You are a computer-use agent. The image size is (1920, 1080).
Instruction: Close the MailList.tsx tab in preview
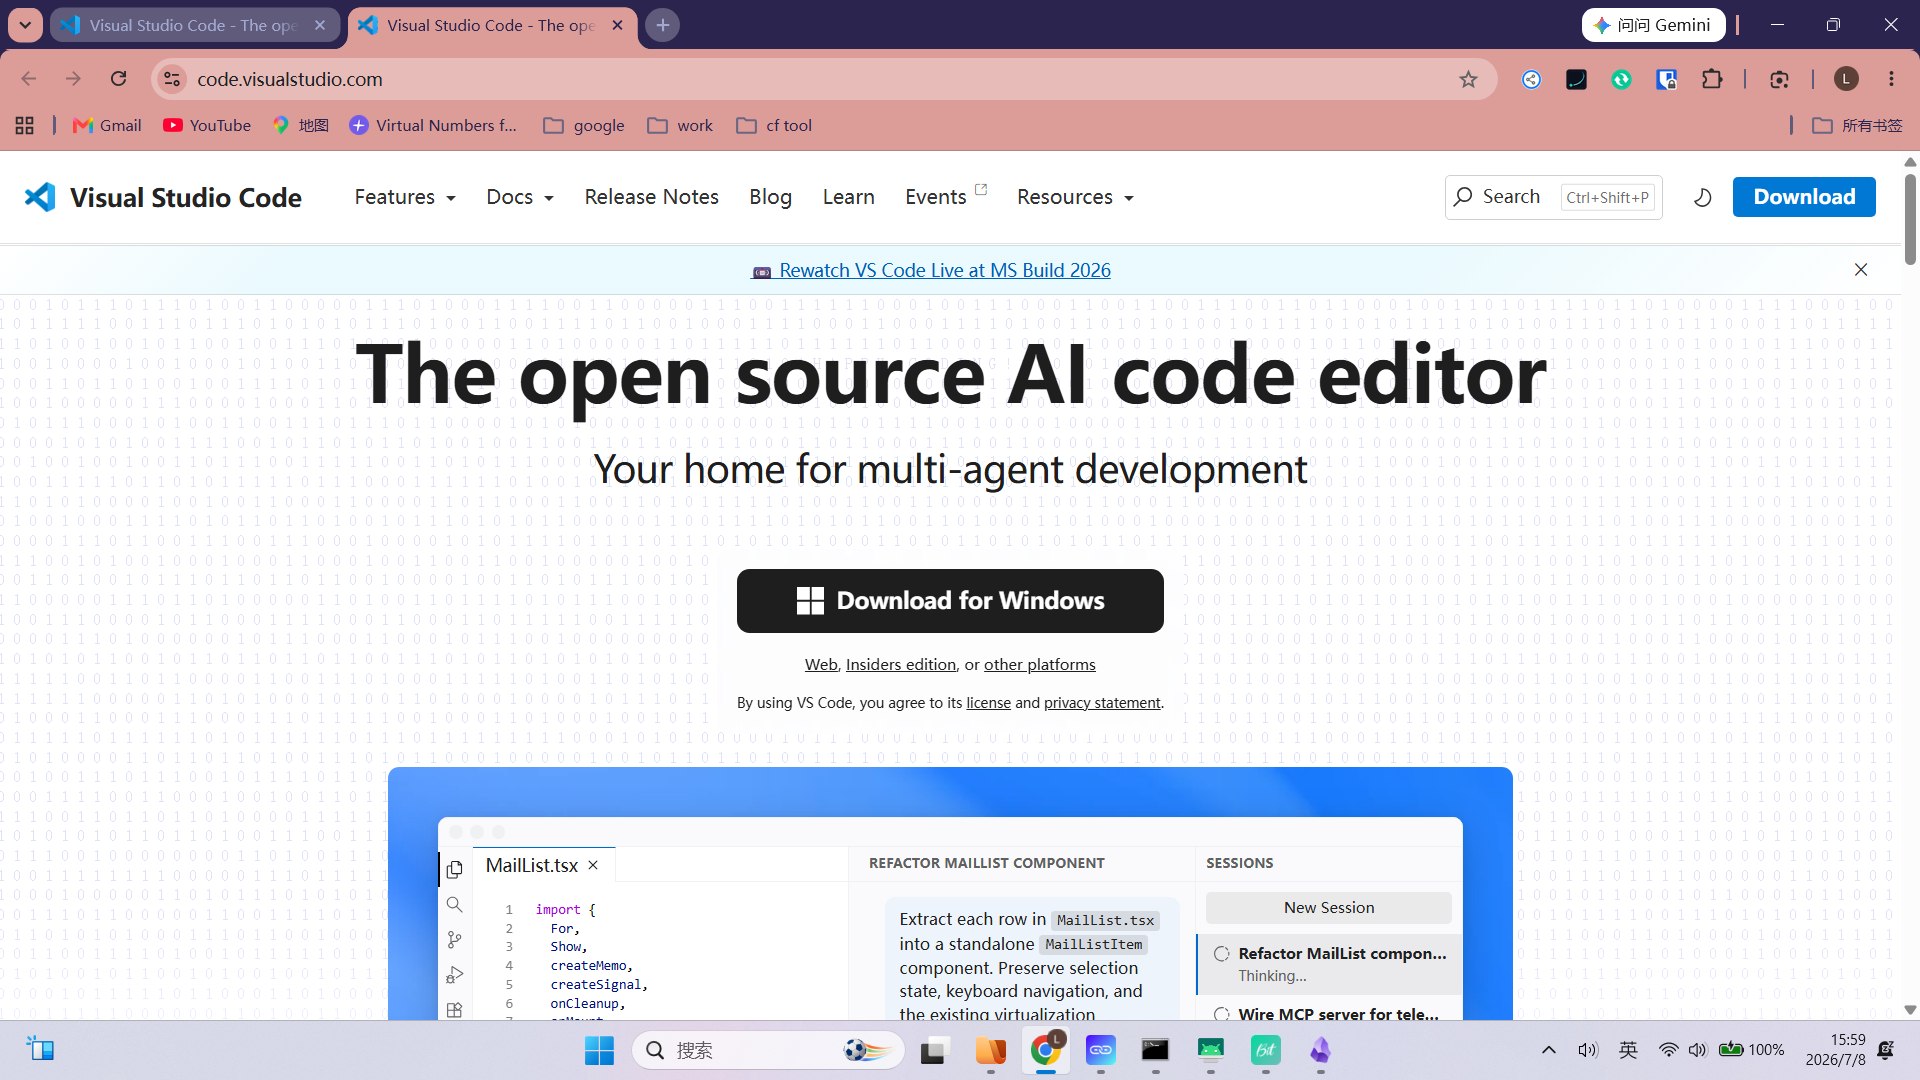[593, 865]
